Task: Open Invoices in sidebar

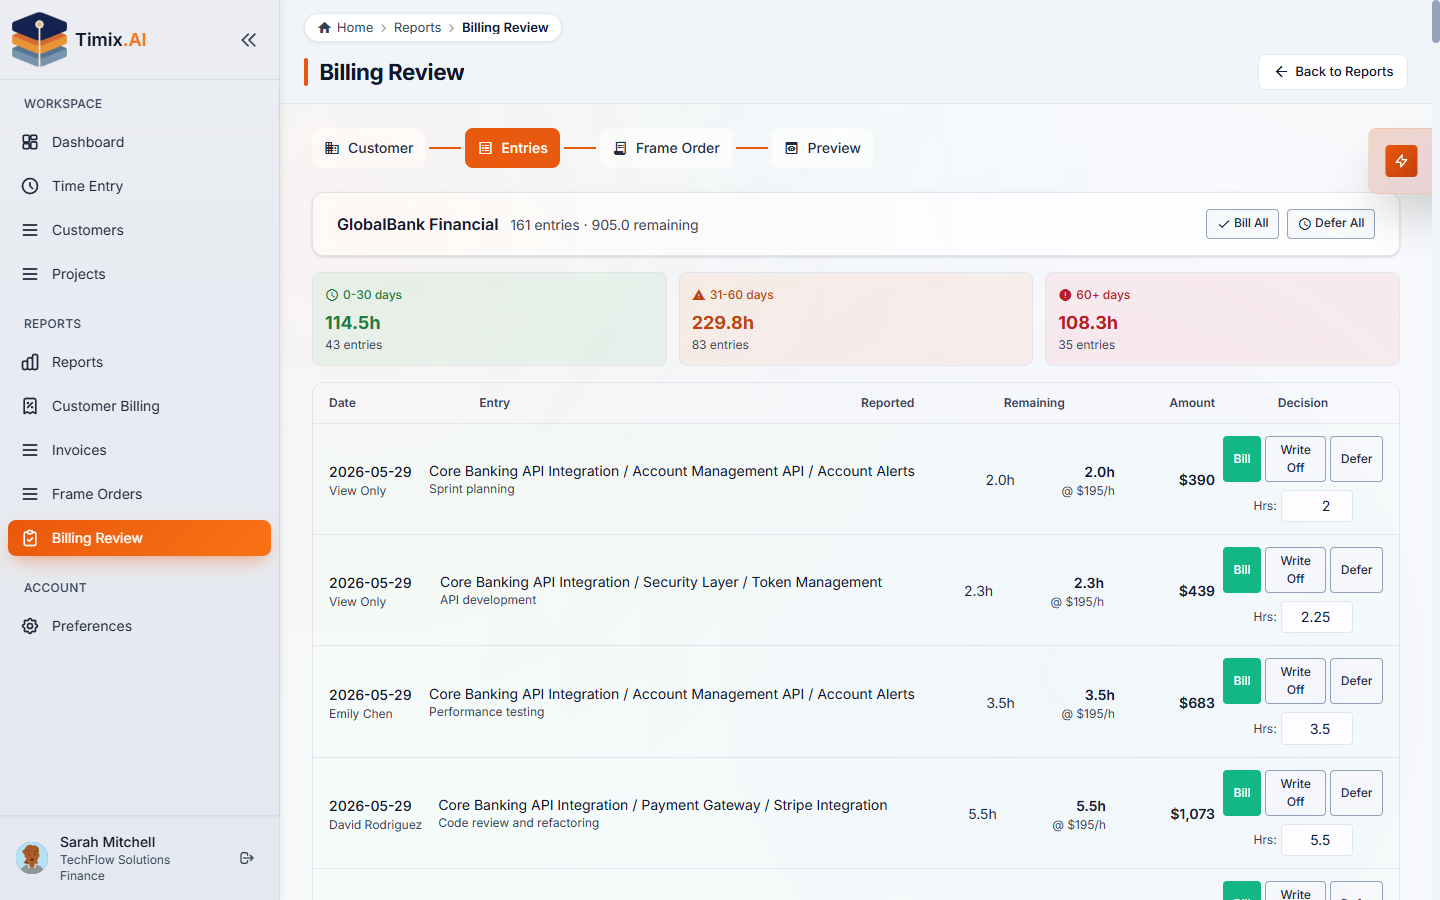Action: 139,450
